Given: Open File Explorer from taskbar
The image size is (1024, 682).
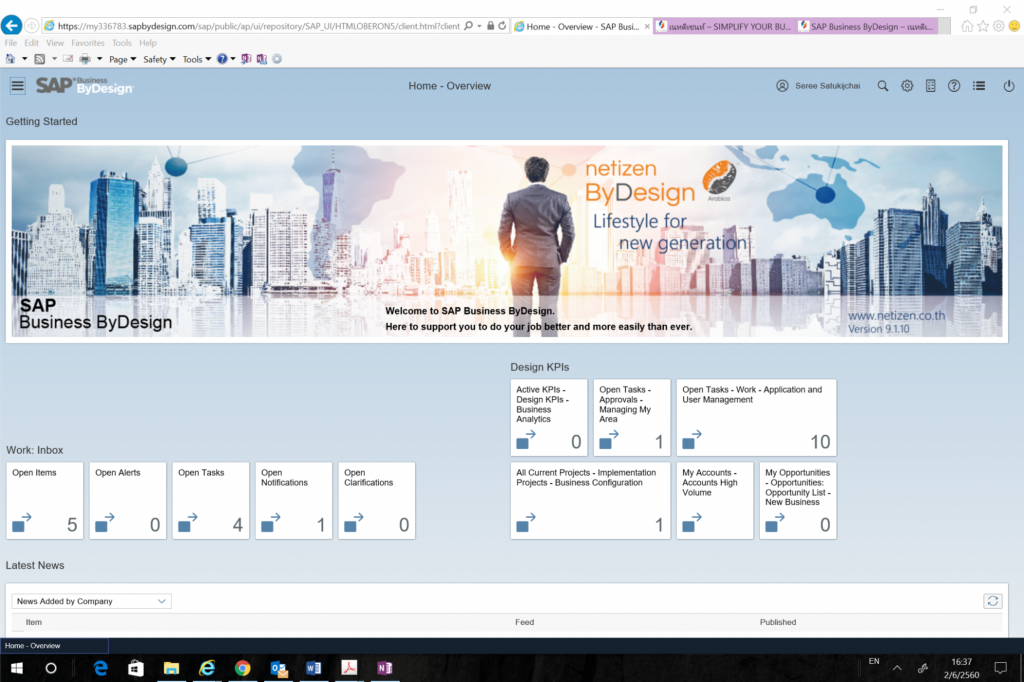Looking at the screenshot, I should [x=171, y=668].
